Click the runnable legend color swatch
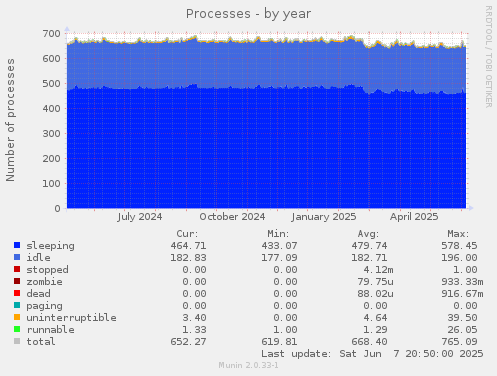Screen dimensions: 497x376 (x=17, y=329)
